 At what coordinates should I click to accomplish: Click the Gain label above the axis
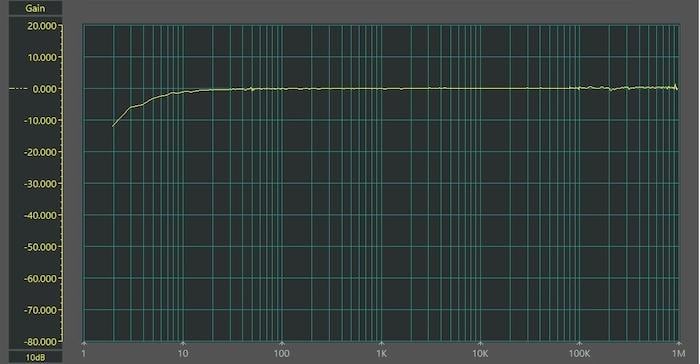35,8
